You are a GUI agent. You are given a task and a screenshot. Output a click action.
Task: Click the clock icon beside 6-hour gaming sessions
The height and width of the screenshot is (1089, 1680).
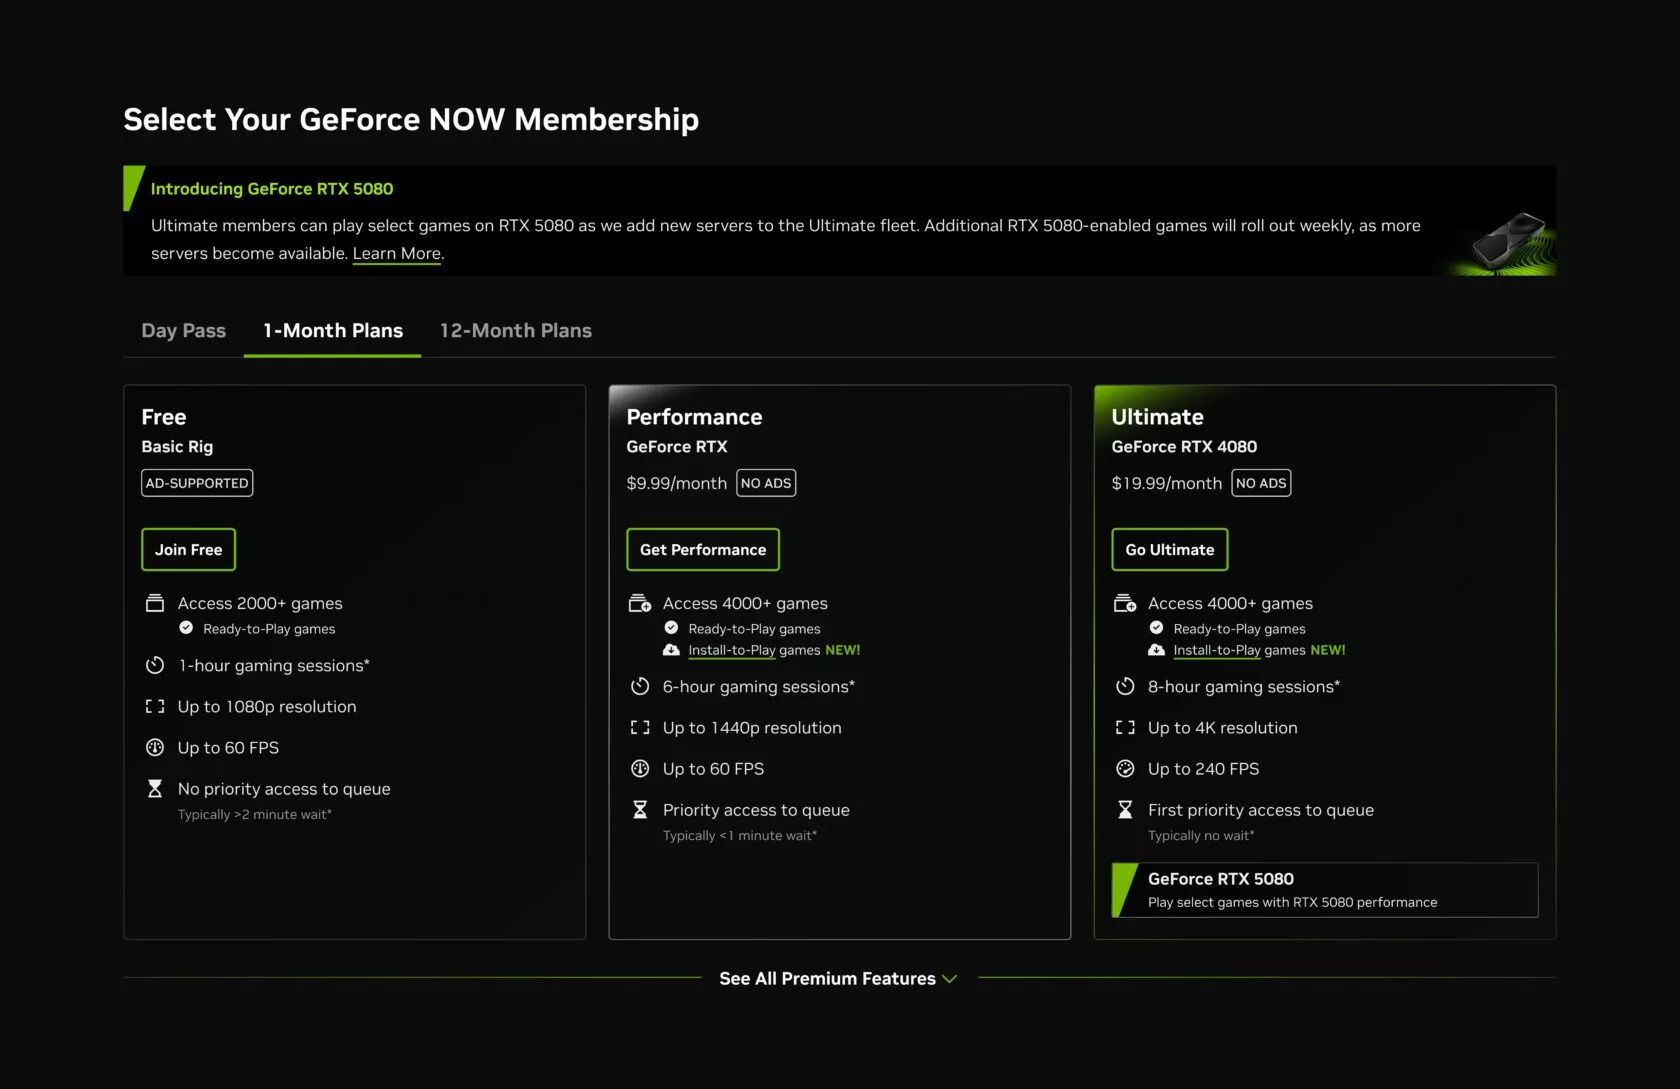pos(640,686)
